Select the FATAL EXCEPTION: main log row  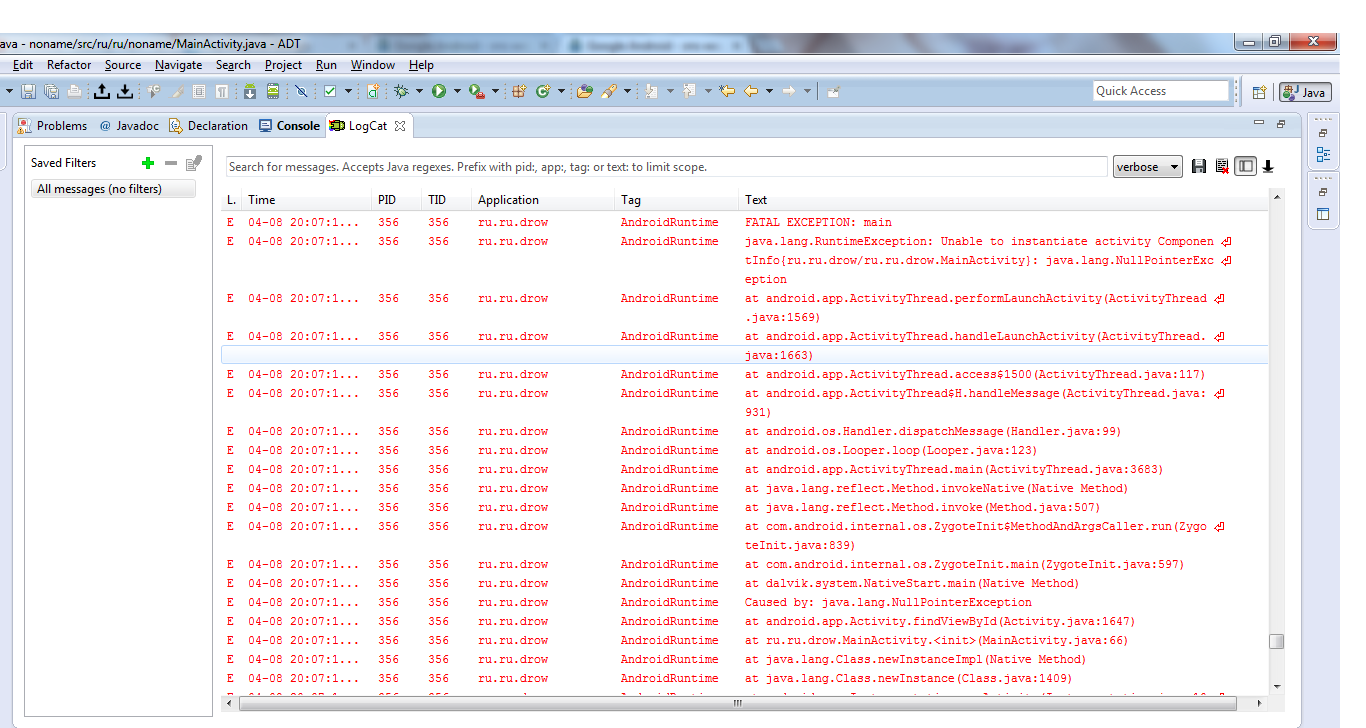(745, 222)
